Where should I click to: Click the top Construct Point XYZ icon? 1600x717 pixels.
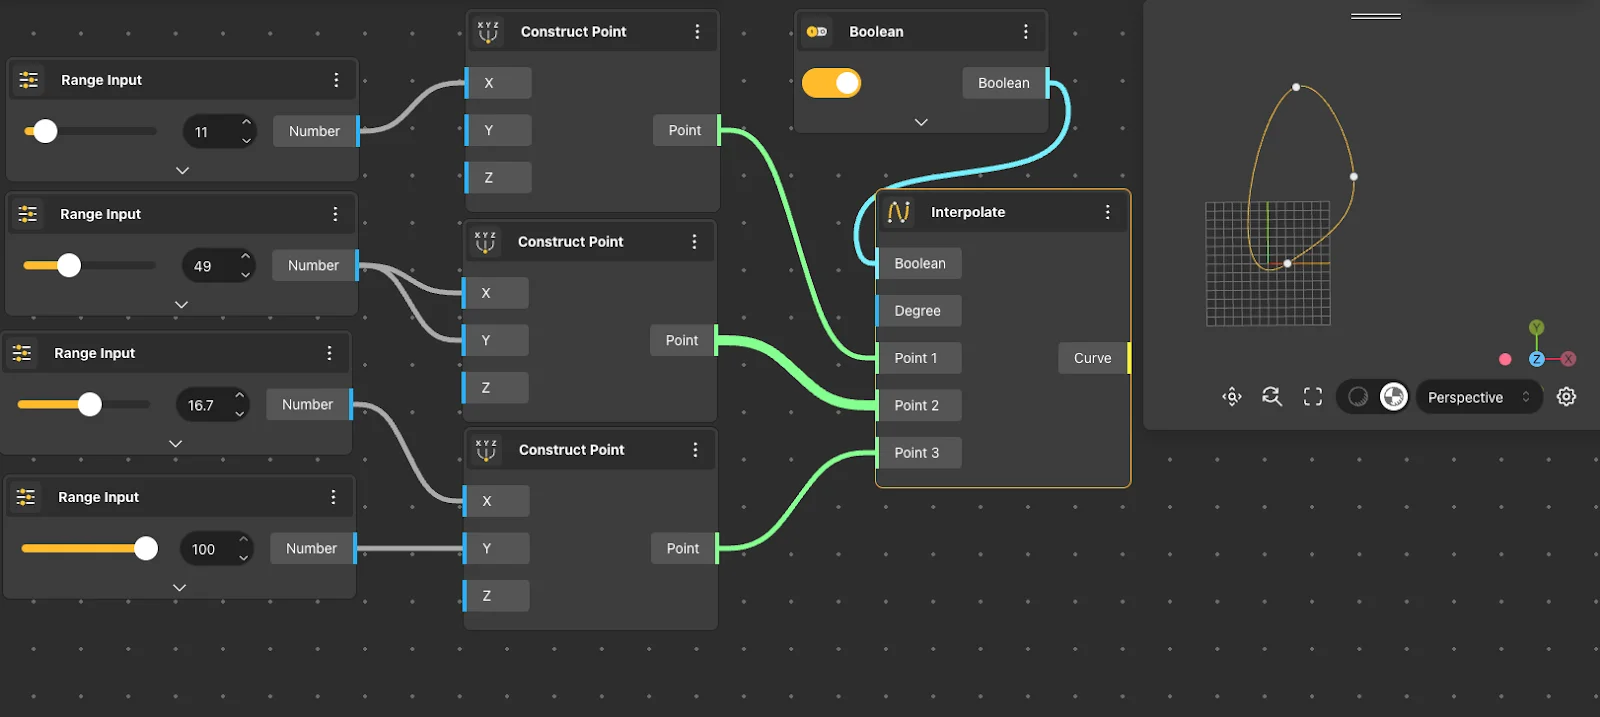(488, 32)
